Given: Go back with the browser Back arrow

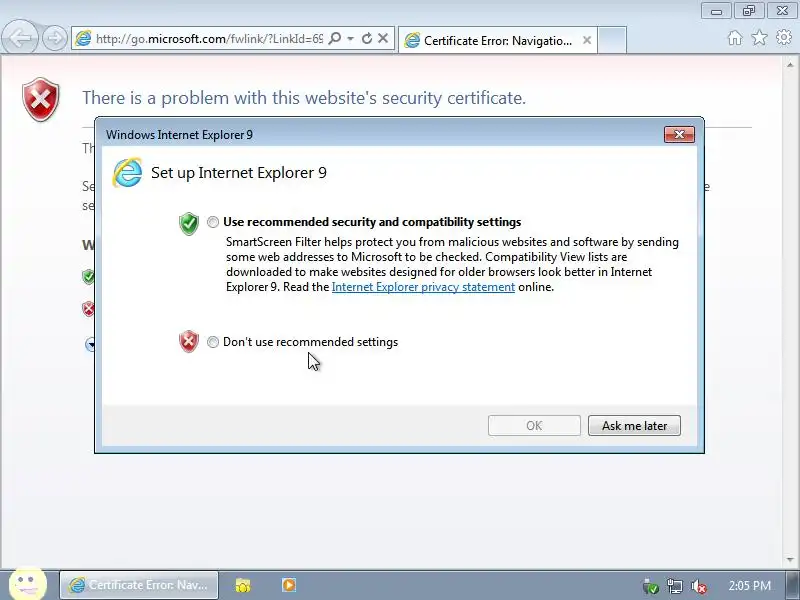Looking at the screenshot, I should [x=20, y=37].
